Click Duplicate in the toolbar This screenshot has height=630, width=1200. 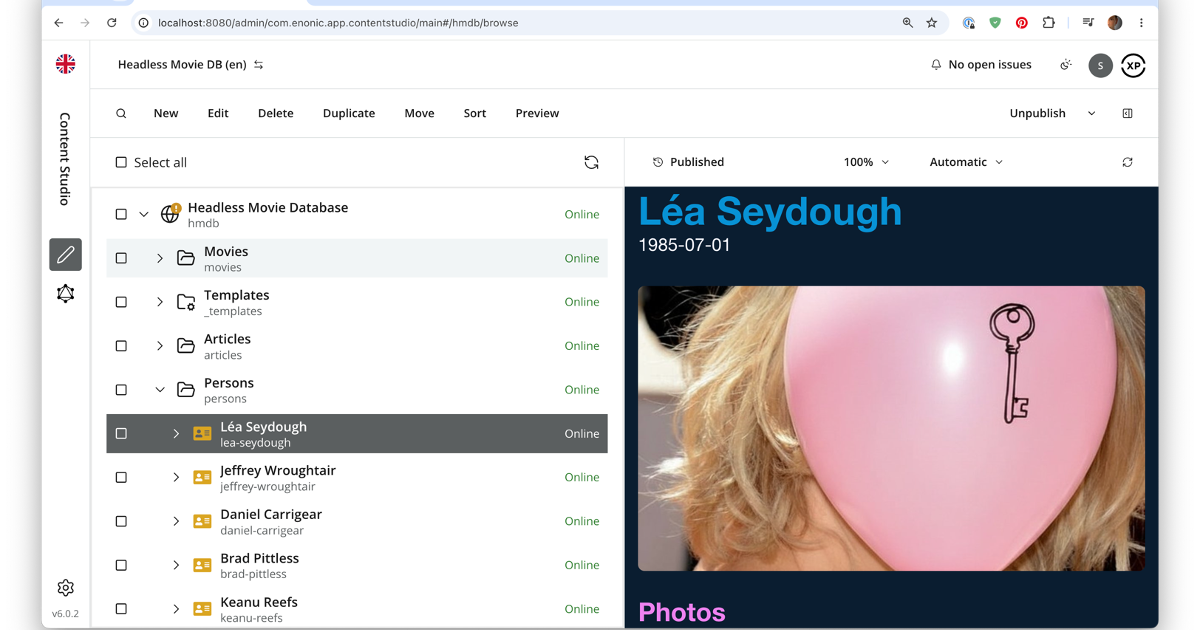[349, 113]
